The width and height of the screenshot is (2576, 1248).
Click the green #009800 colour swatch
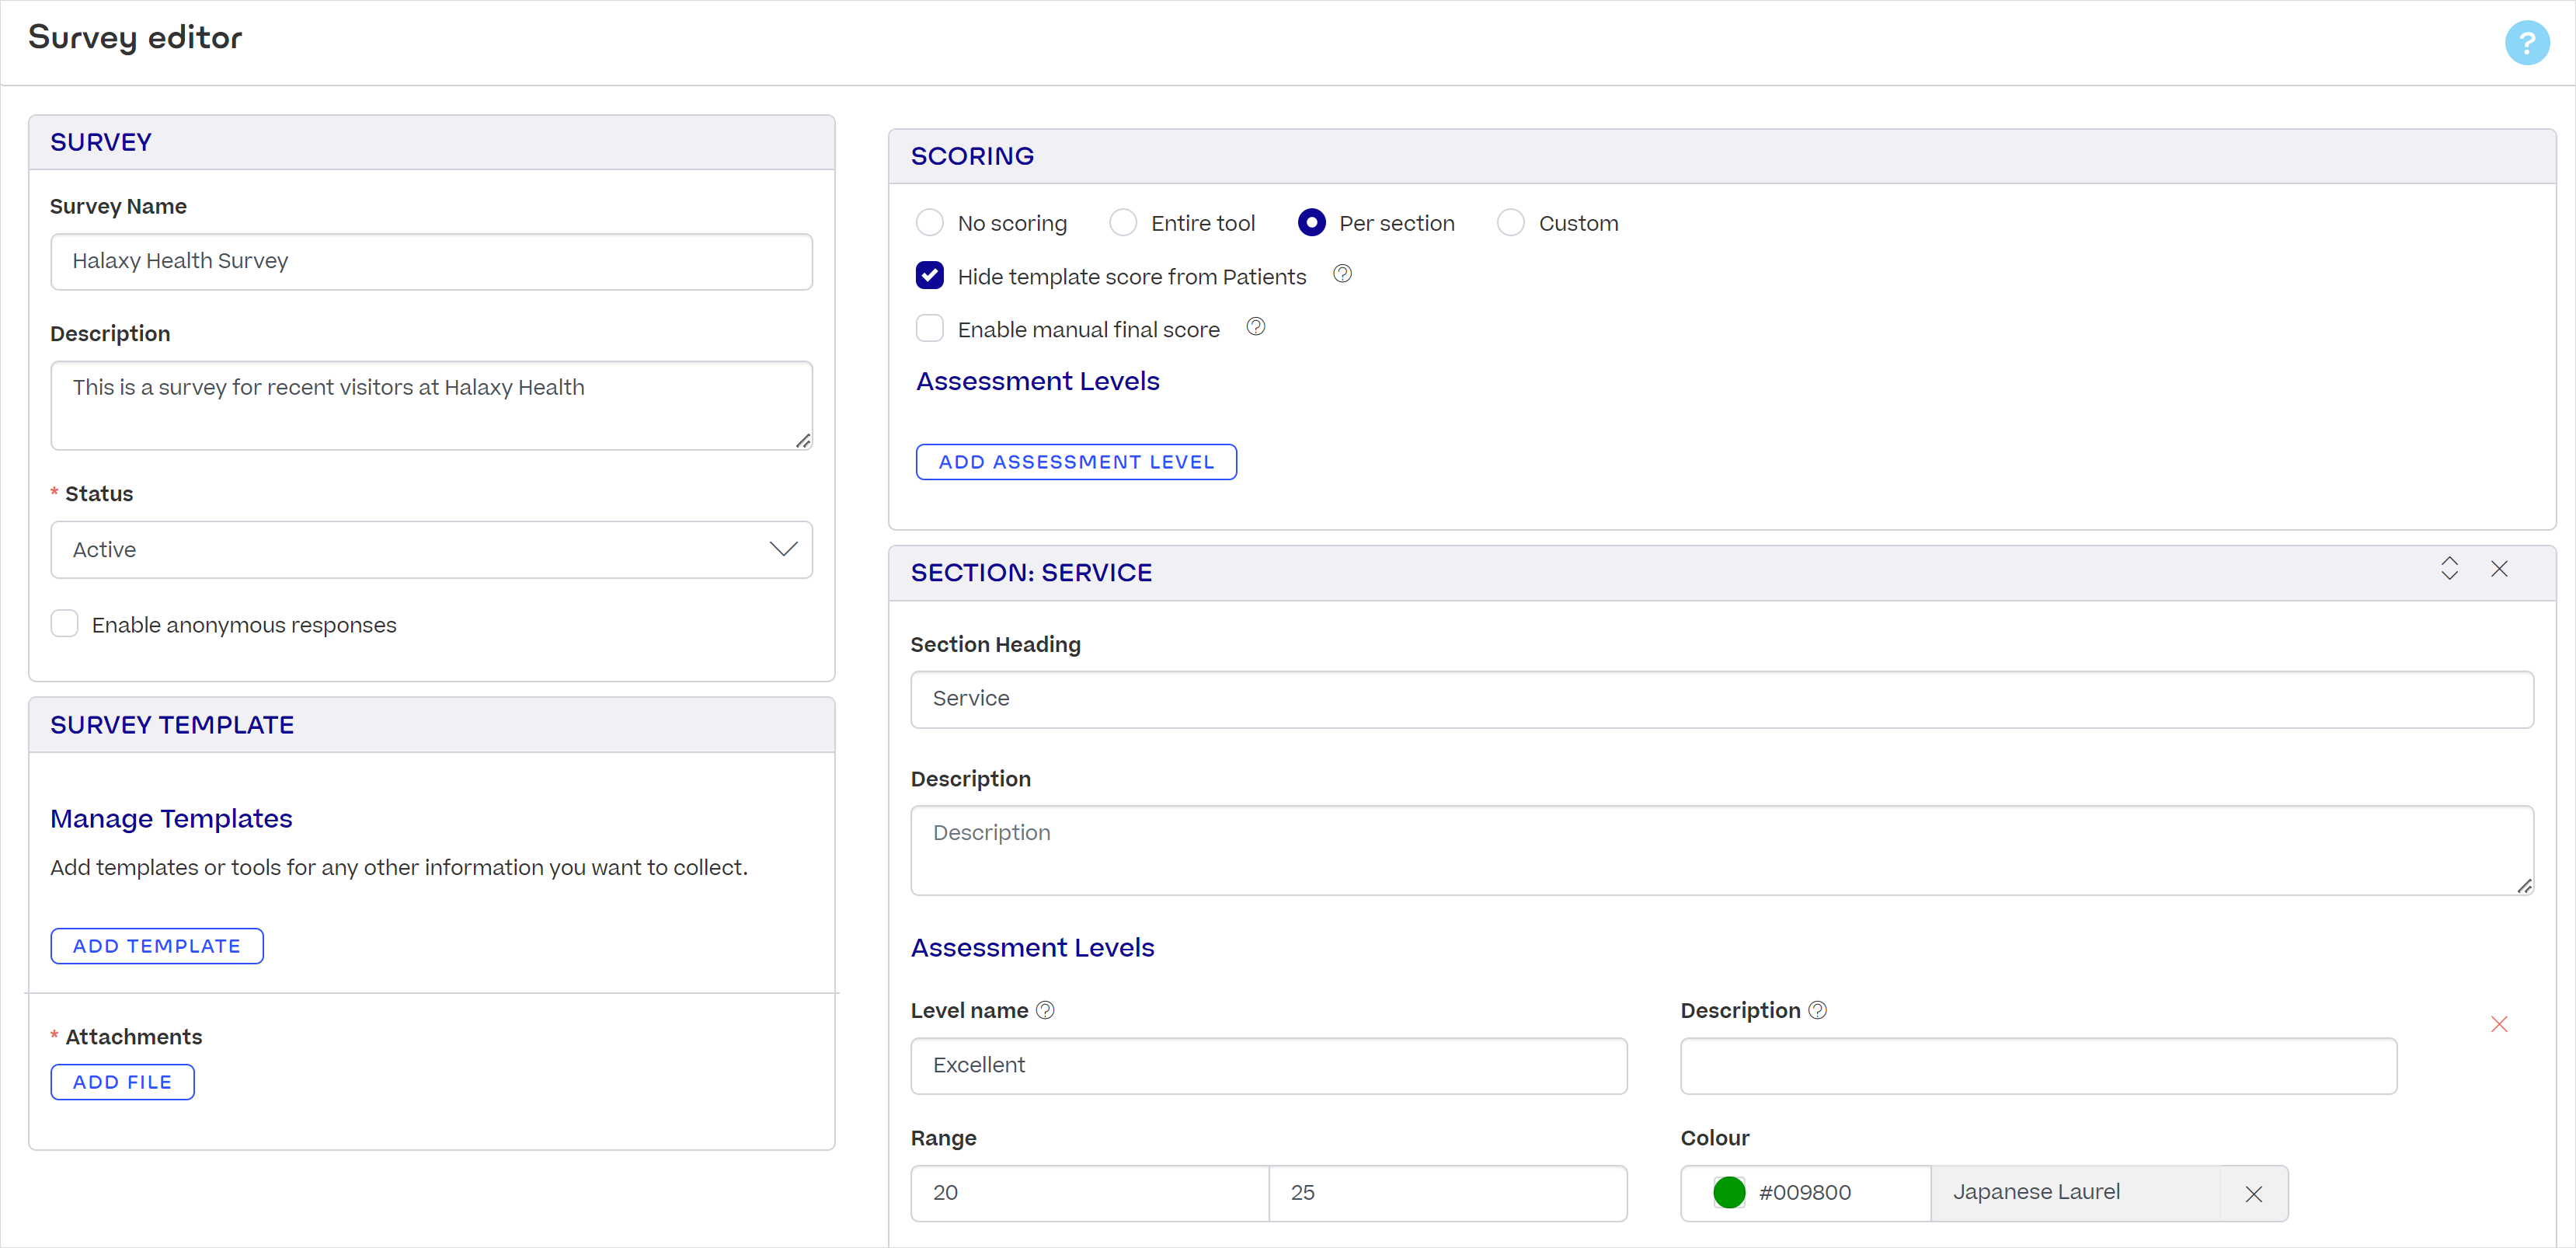pos(1729,1192)
